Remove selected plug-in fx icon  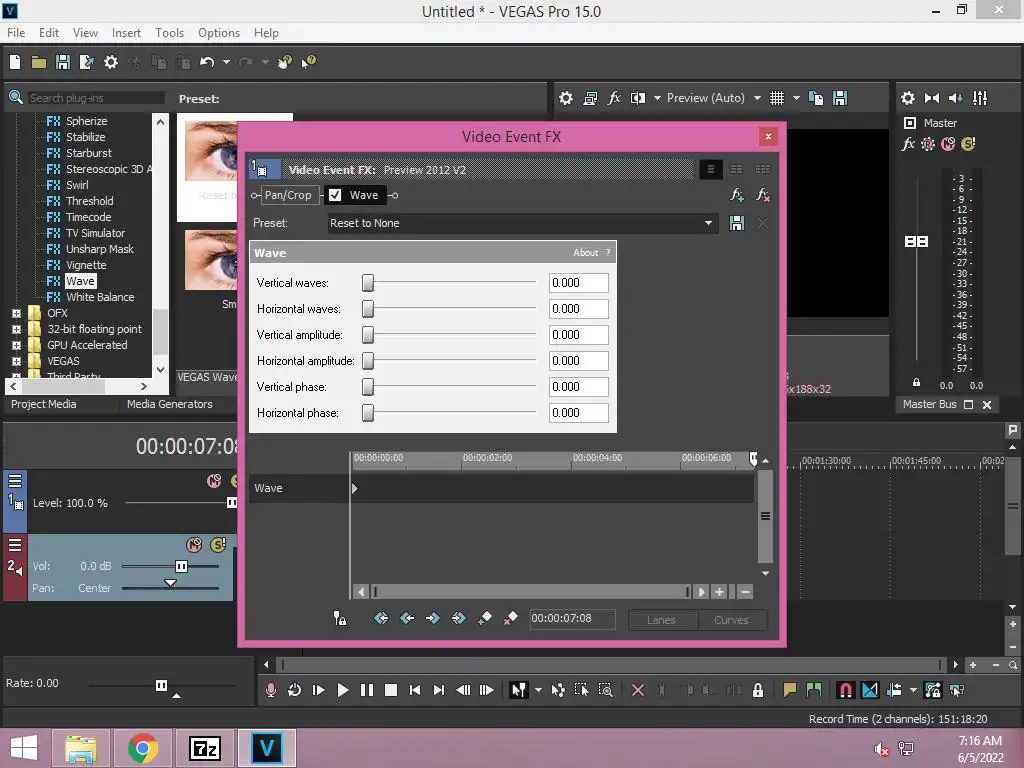point(762,195)
